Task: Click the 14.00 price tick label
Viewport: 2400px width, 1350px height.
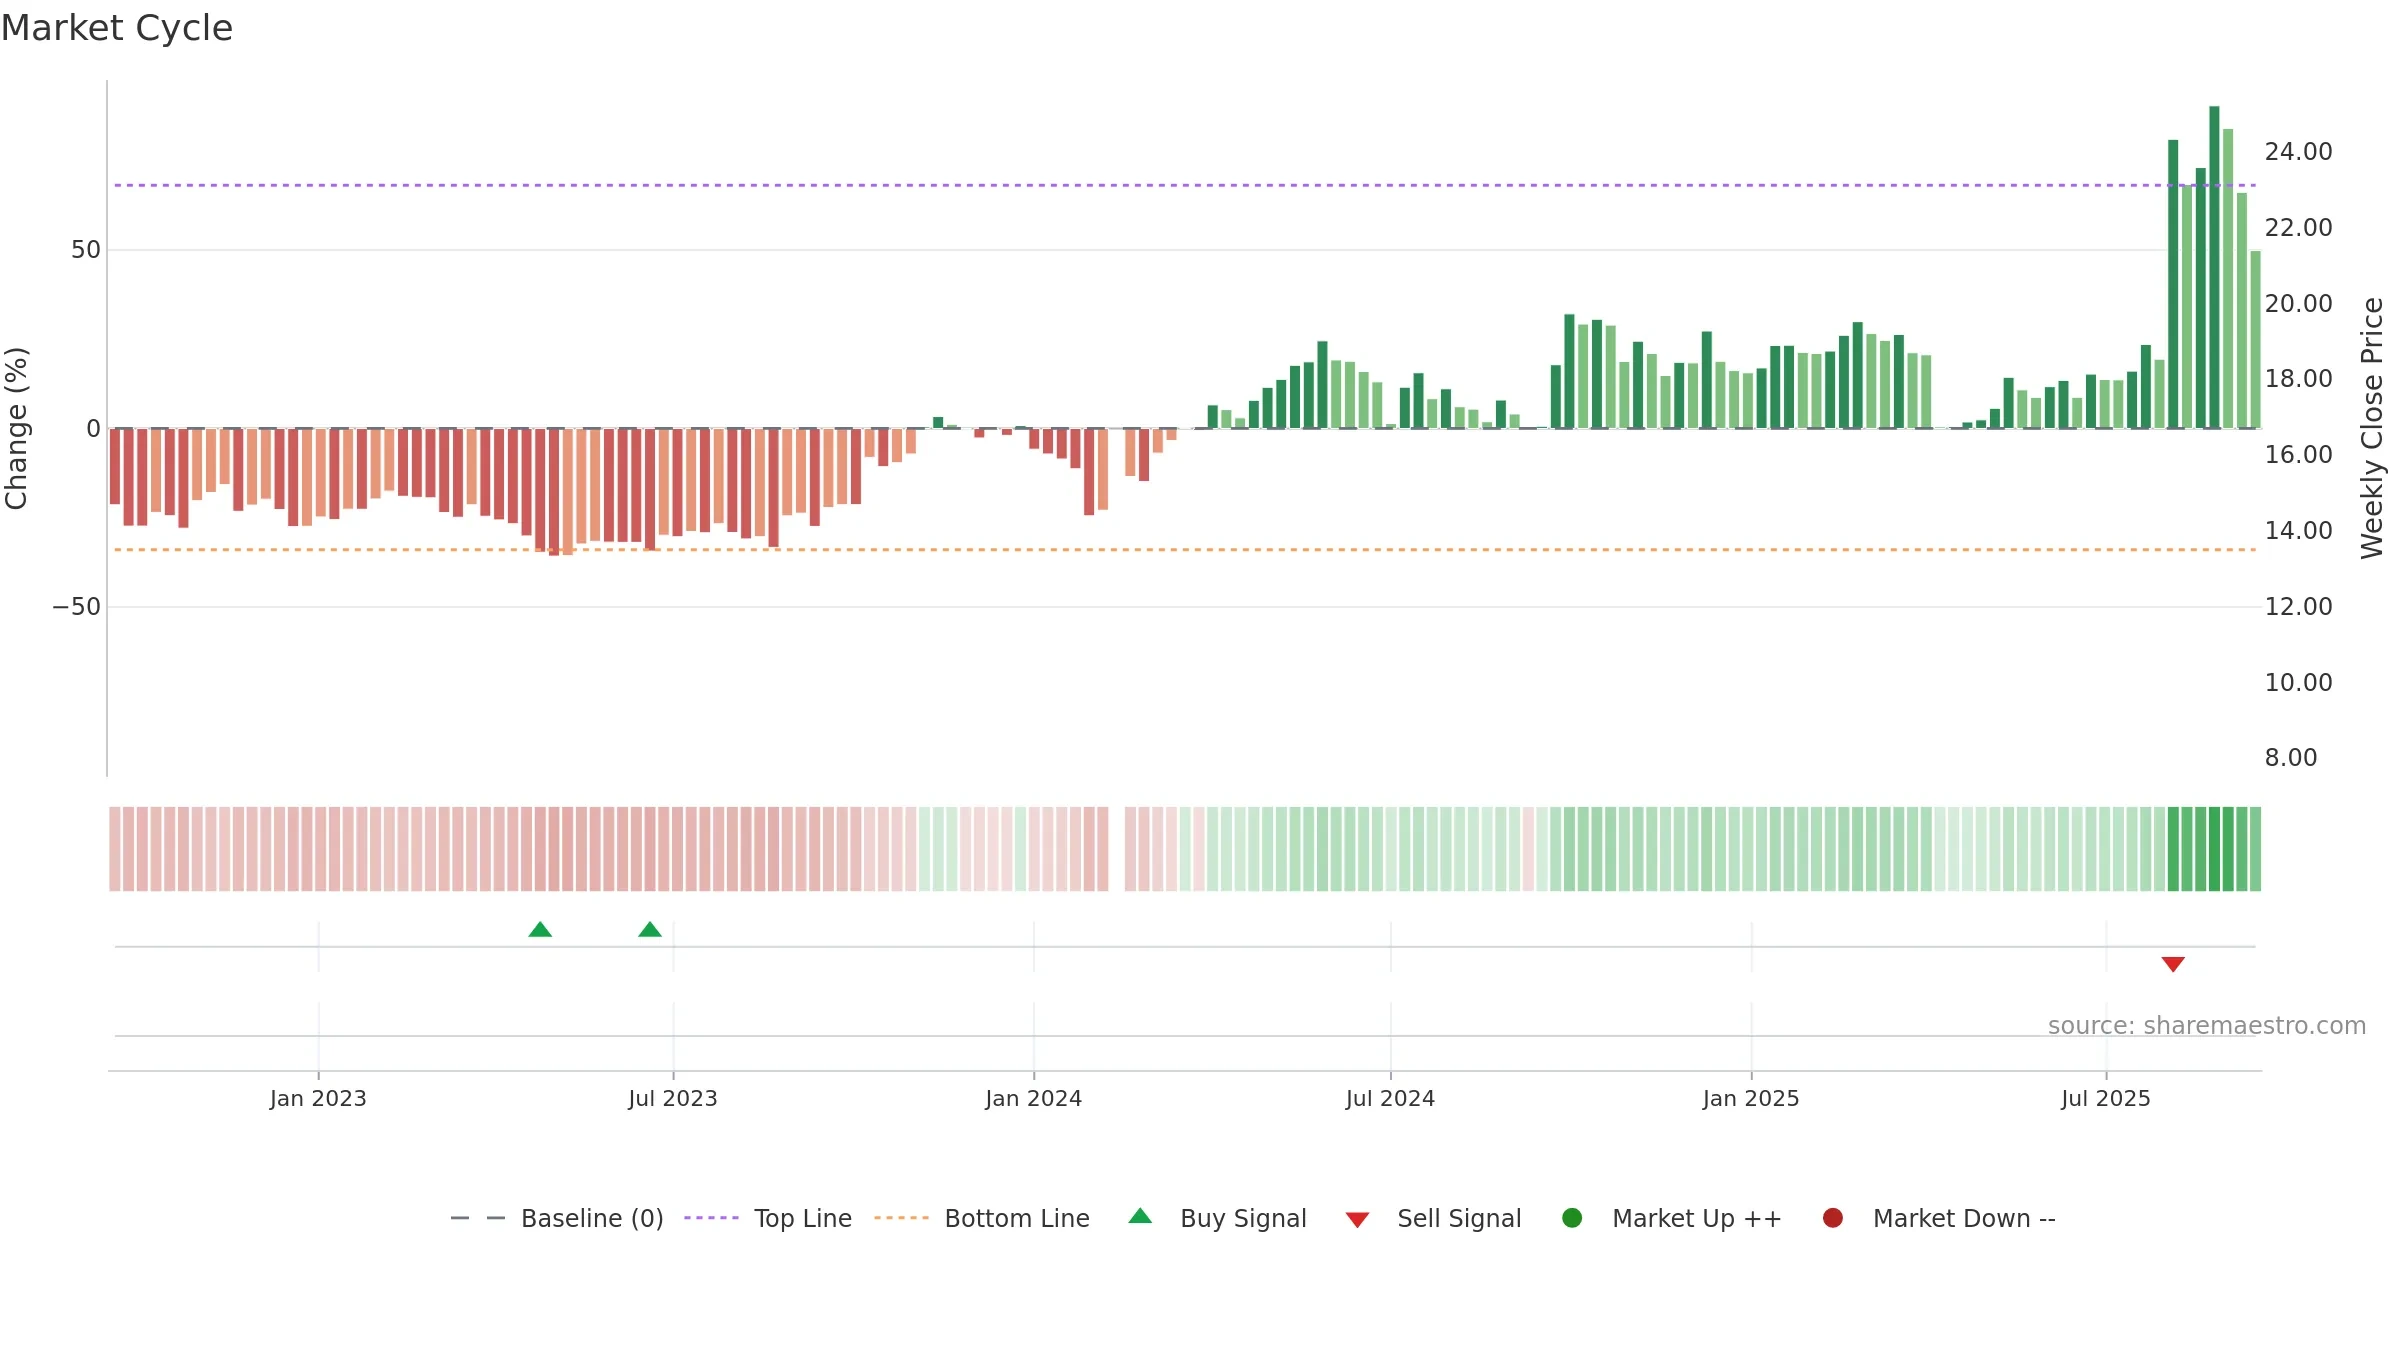Action: coord(2298,531)
